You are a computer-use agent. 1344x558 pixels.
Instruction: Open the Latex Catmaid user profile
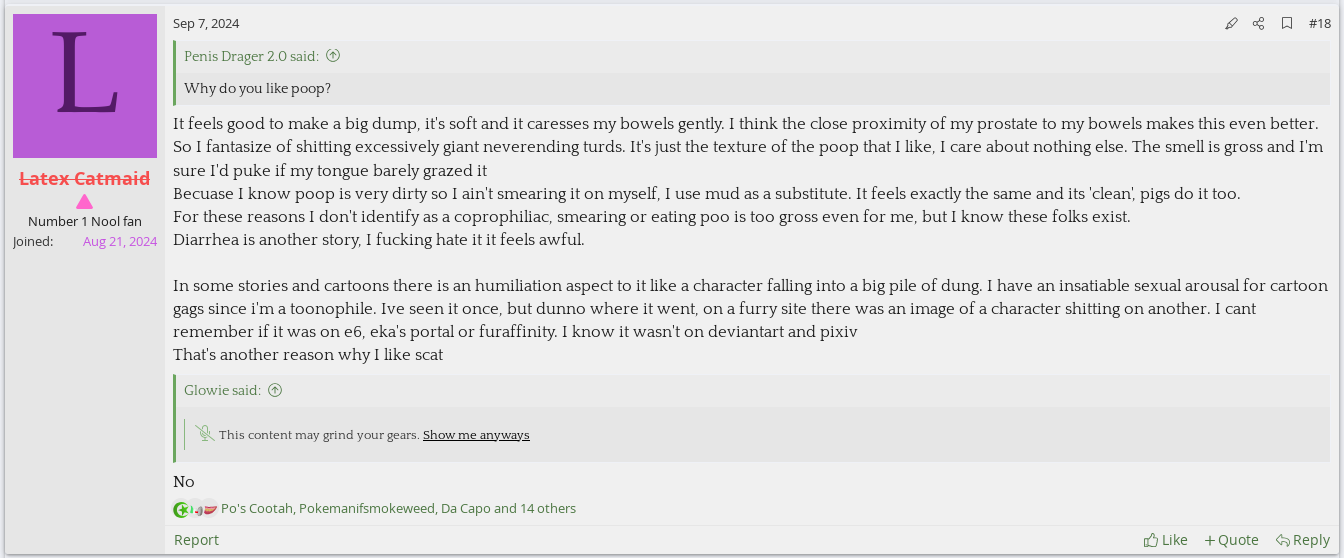click(x=85, y=179)
